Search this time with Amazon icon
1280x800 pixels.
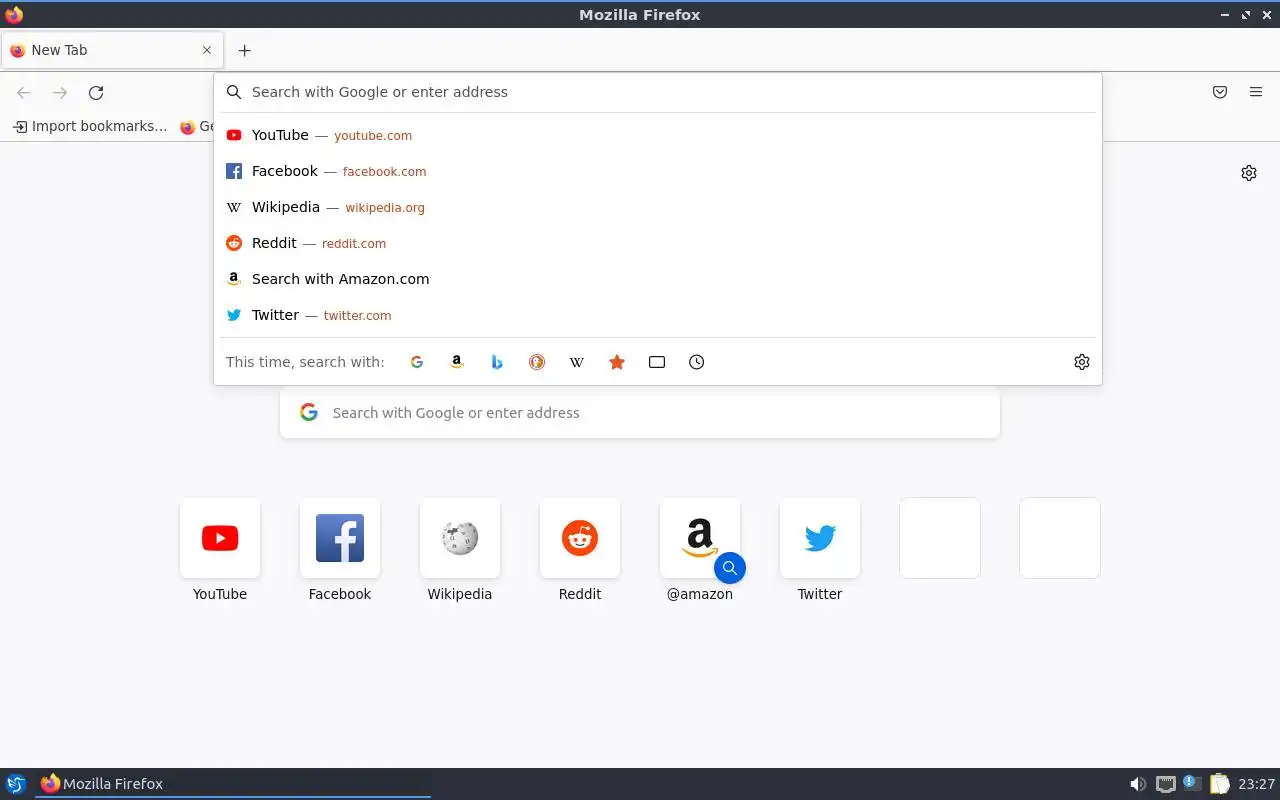(457, 362)
